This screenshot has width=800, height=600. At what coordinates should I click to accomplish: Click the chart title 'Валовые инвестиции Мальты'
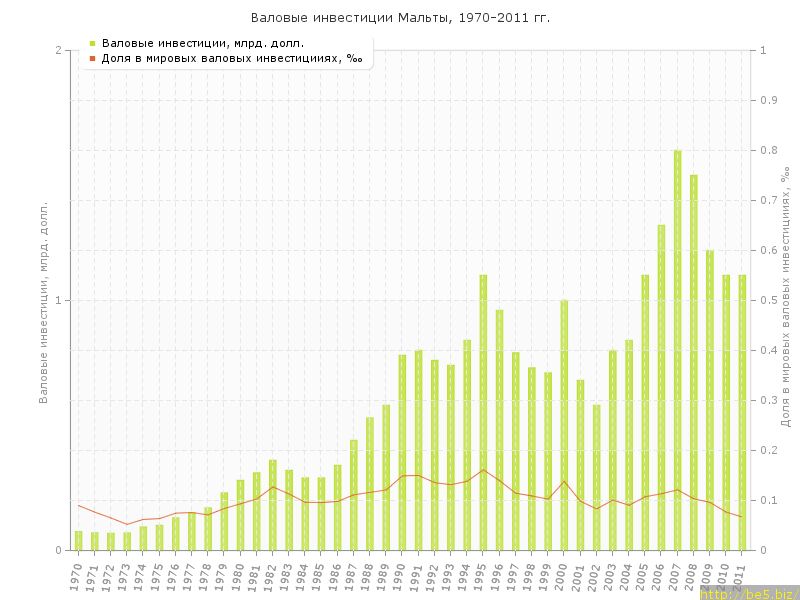(x=400, y=18)
